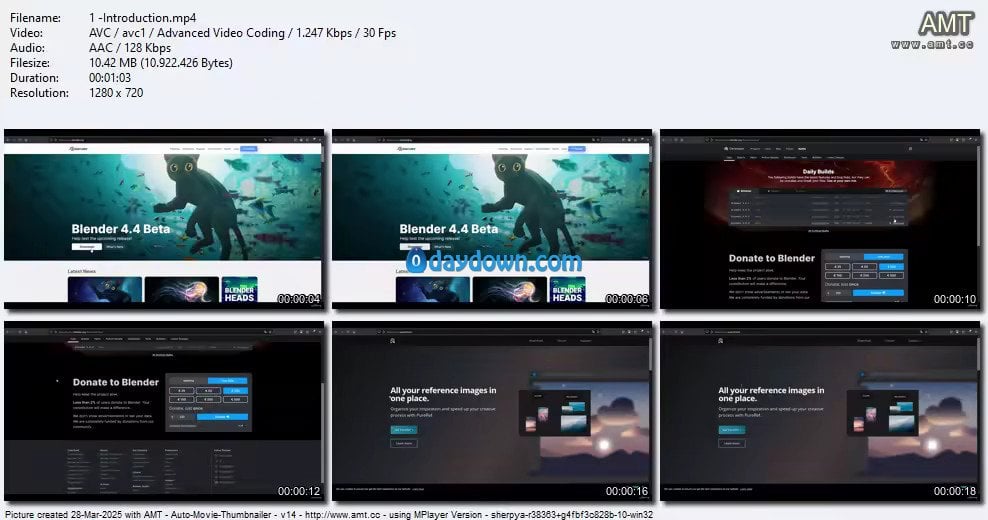988x520 pixels.
Task: Click the "Duration:" label
Action: (x=34, y=78)
